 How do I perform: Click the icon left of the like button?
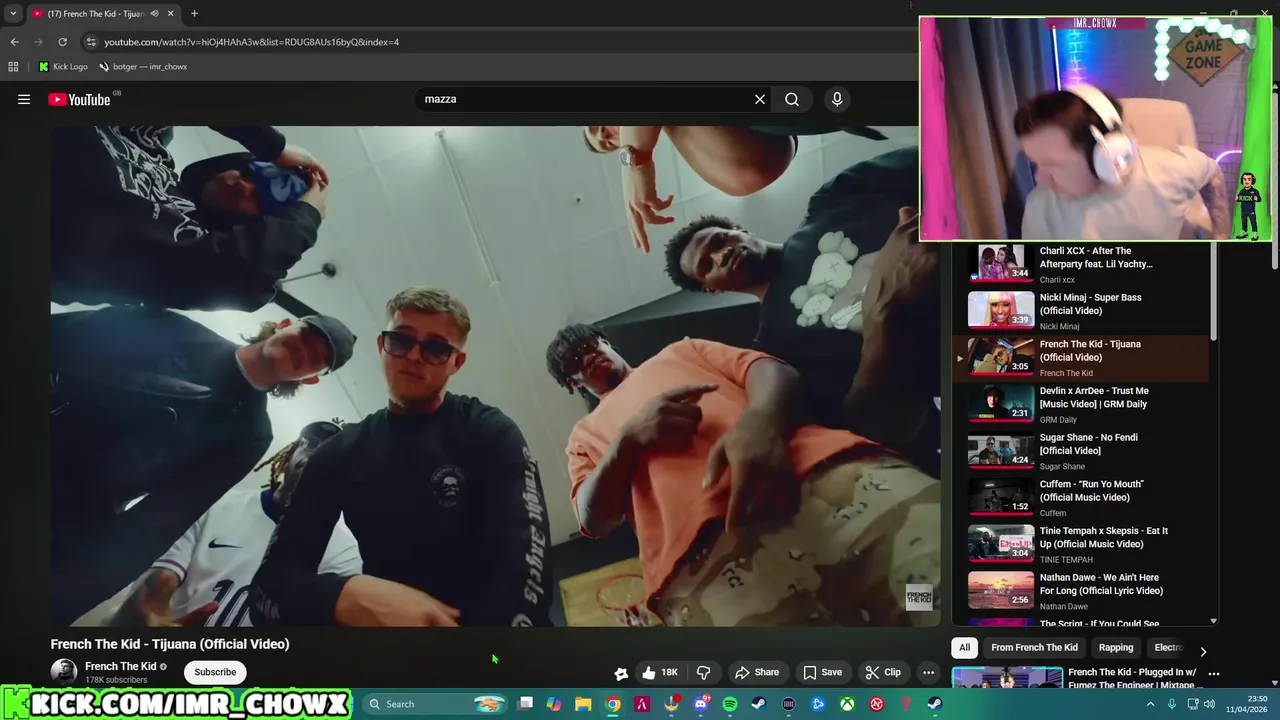pos(621,673)
